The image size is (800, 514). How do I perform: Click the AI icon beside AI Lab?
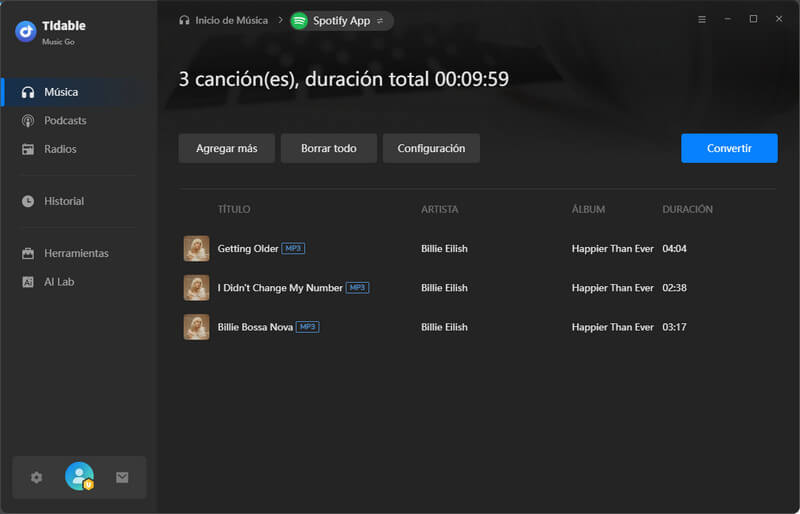[28, 282]
